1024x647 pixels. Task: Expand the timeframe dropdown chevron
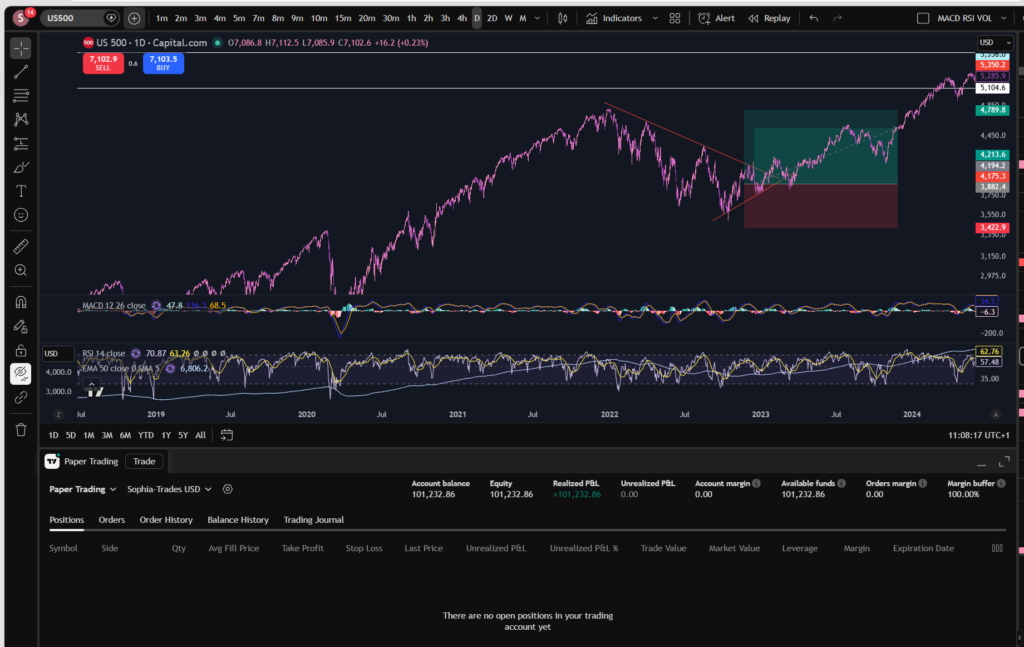point(537,18)
